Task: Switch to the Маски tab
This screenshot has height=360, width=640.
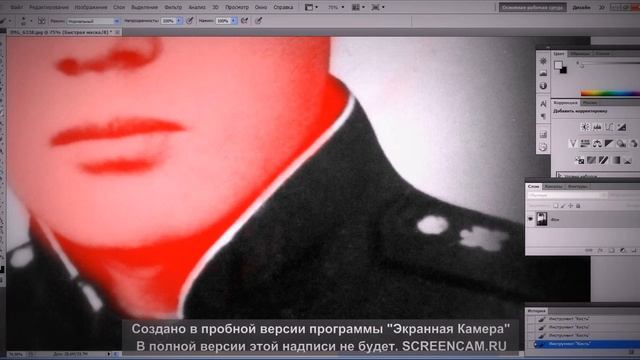Action: pos(590,102)
